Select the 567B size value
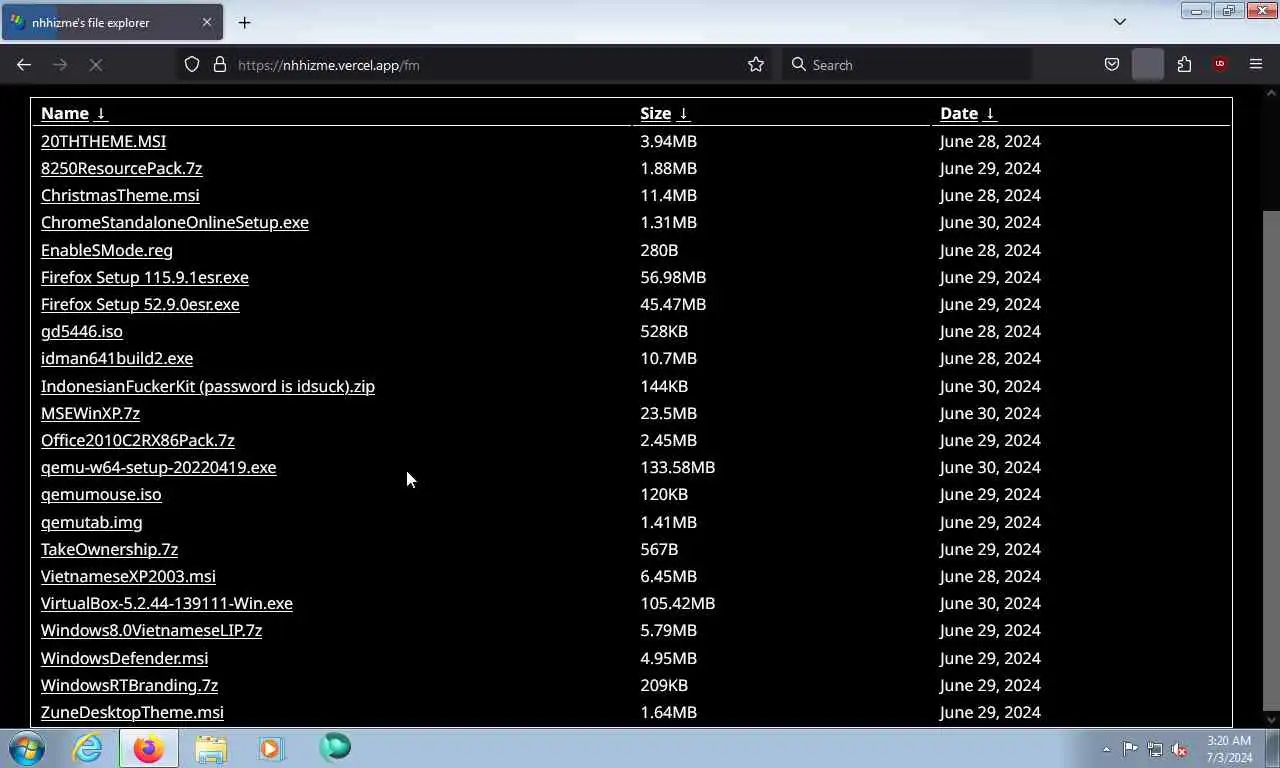1280x768 pixels. coord(659,549)
